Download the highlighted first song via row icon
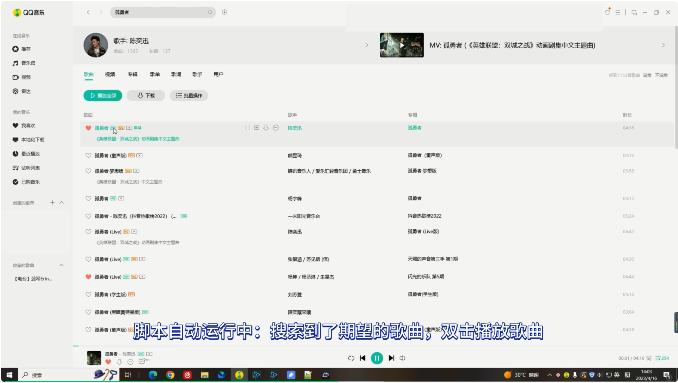Screen dimensions: 678x383 [266, 128]
